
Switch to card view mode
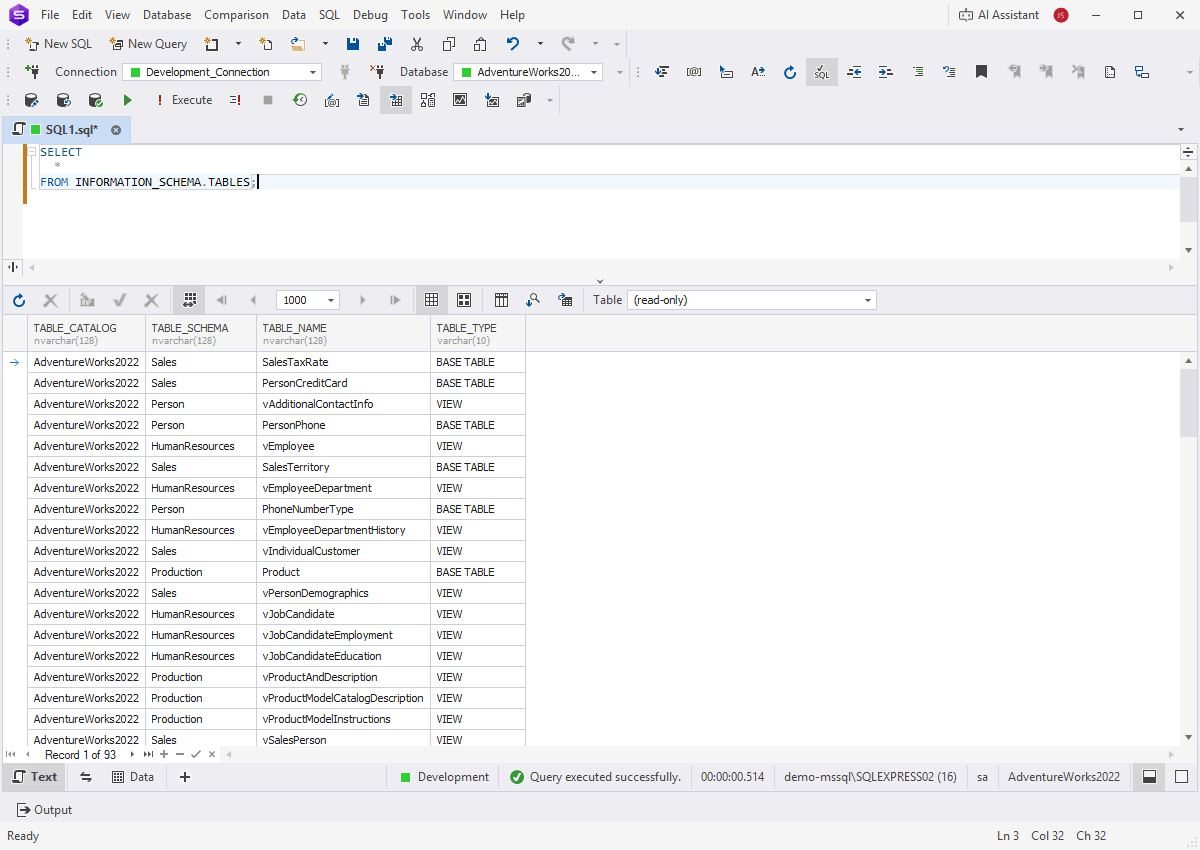464,300
